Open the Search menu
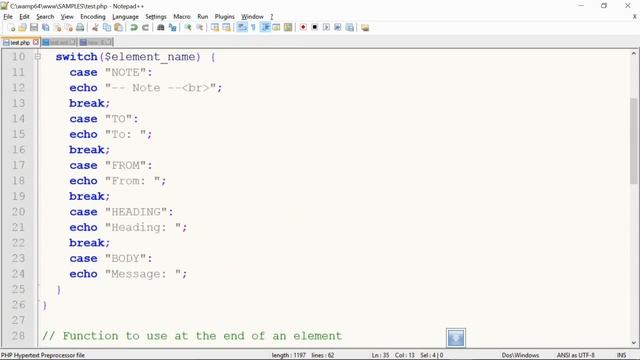 point(45,17)
